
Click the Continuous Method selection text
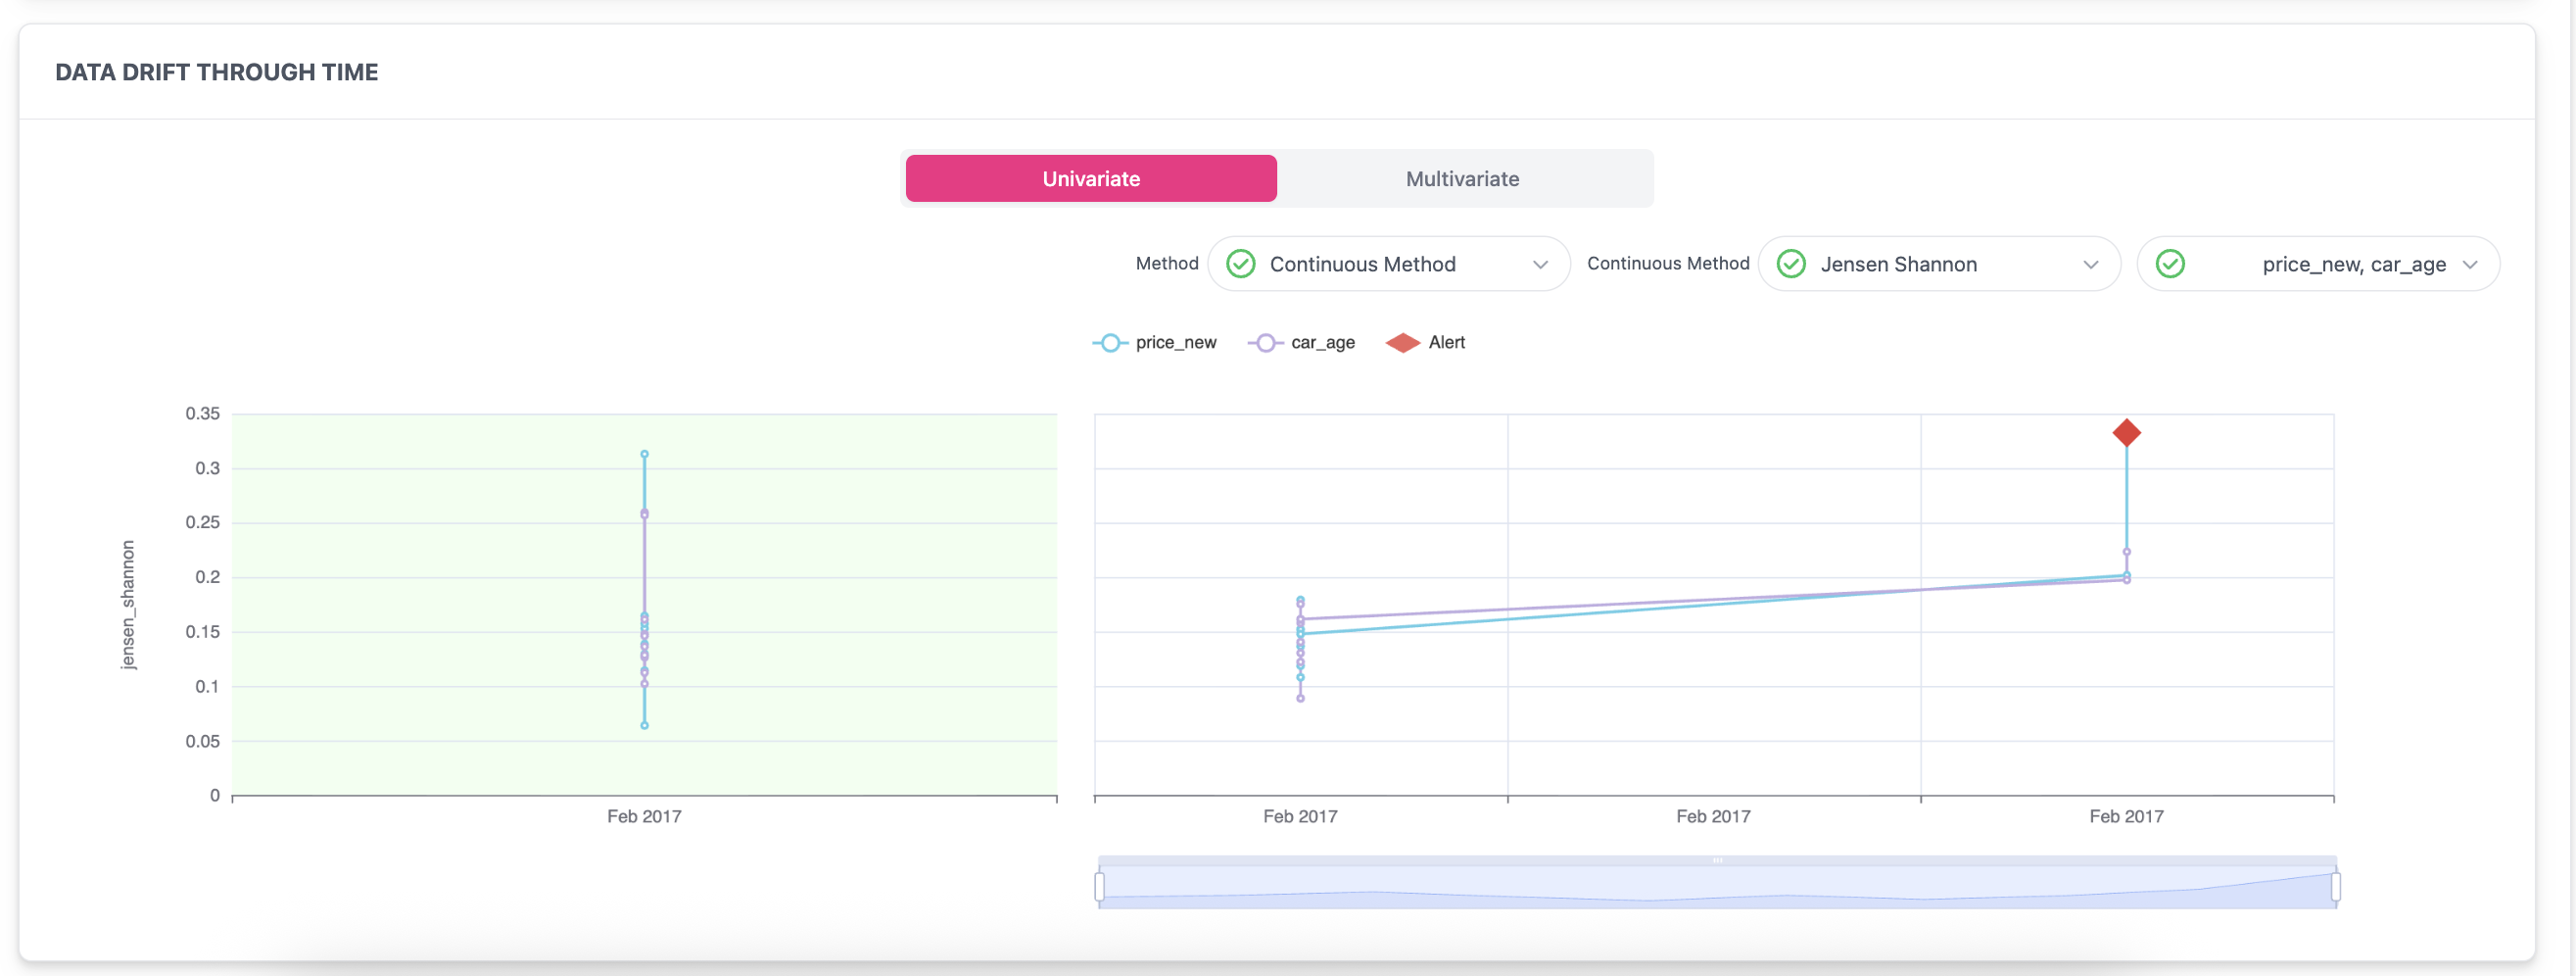[1362, 264]
